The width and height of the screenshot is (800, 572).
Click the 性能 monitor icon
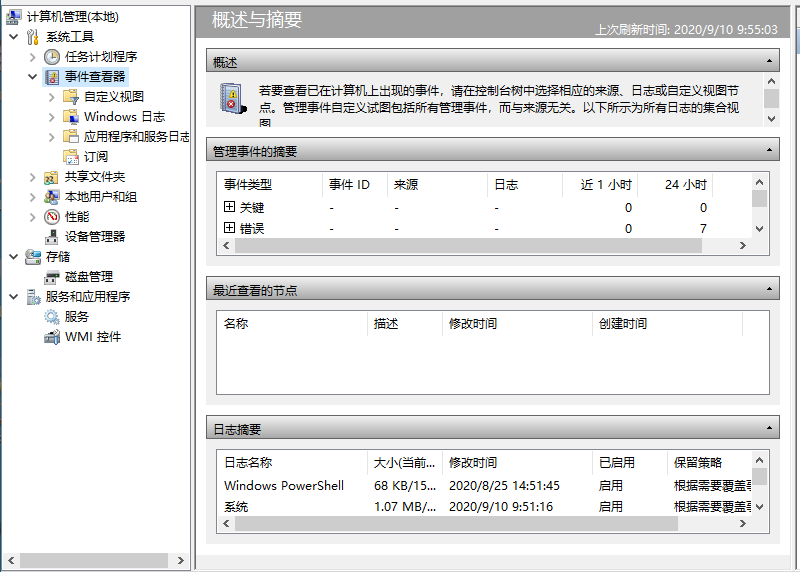52,217
